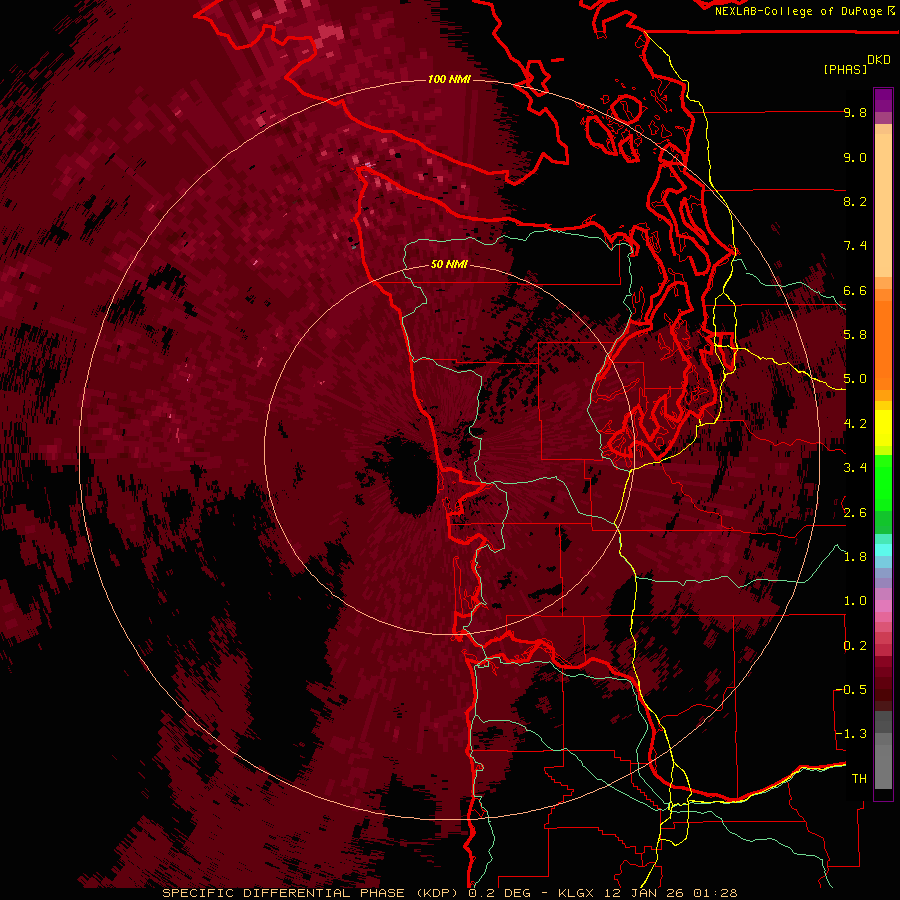Click the 12 JAN 26 date text
The width and height of the screenshot is (900, 900).
pos(645,893)
